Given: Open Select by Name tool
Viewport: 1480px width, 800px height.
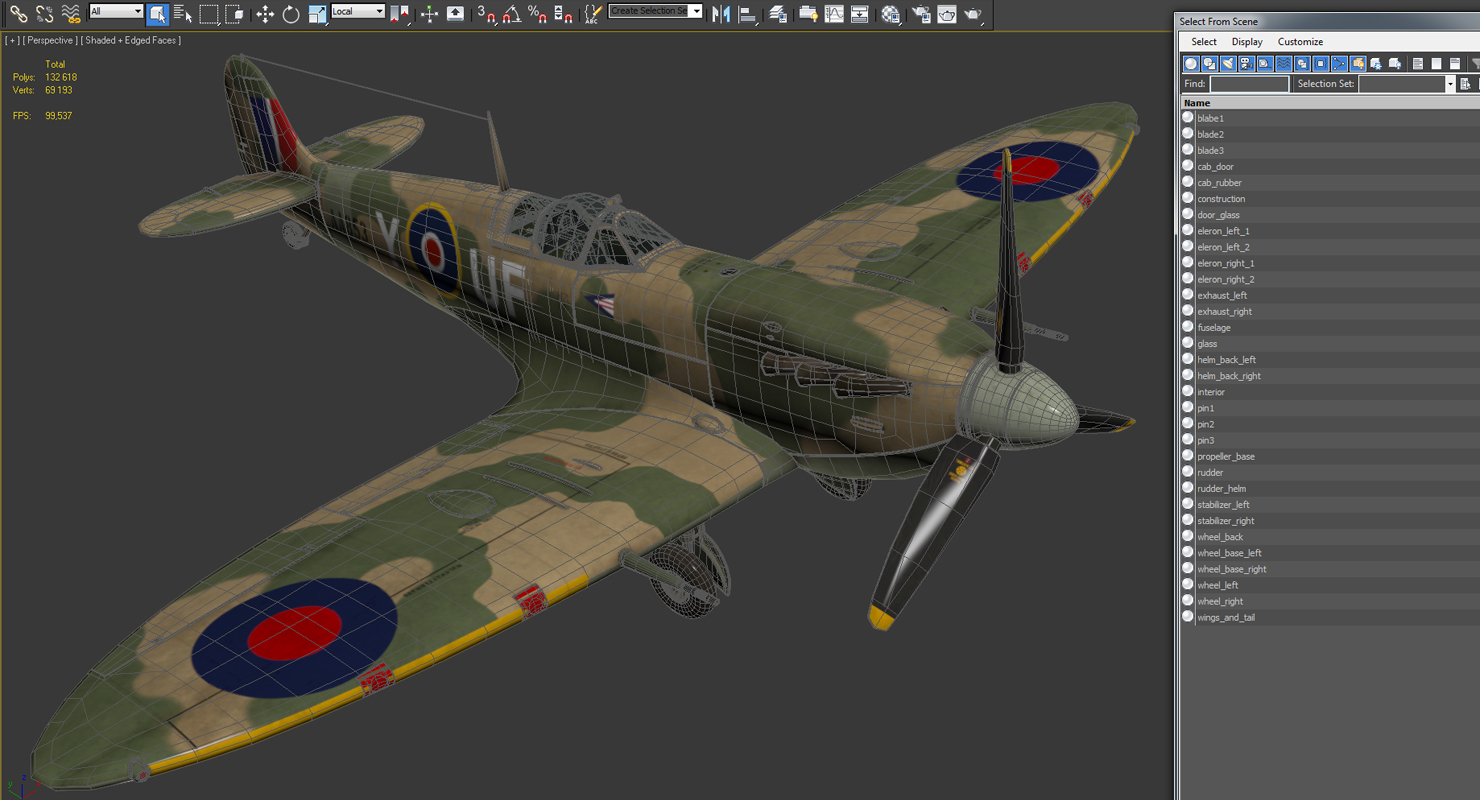Looking at the screenshot, I should pyautogui.click(x=183, y=14).
